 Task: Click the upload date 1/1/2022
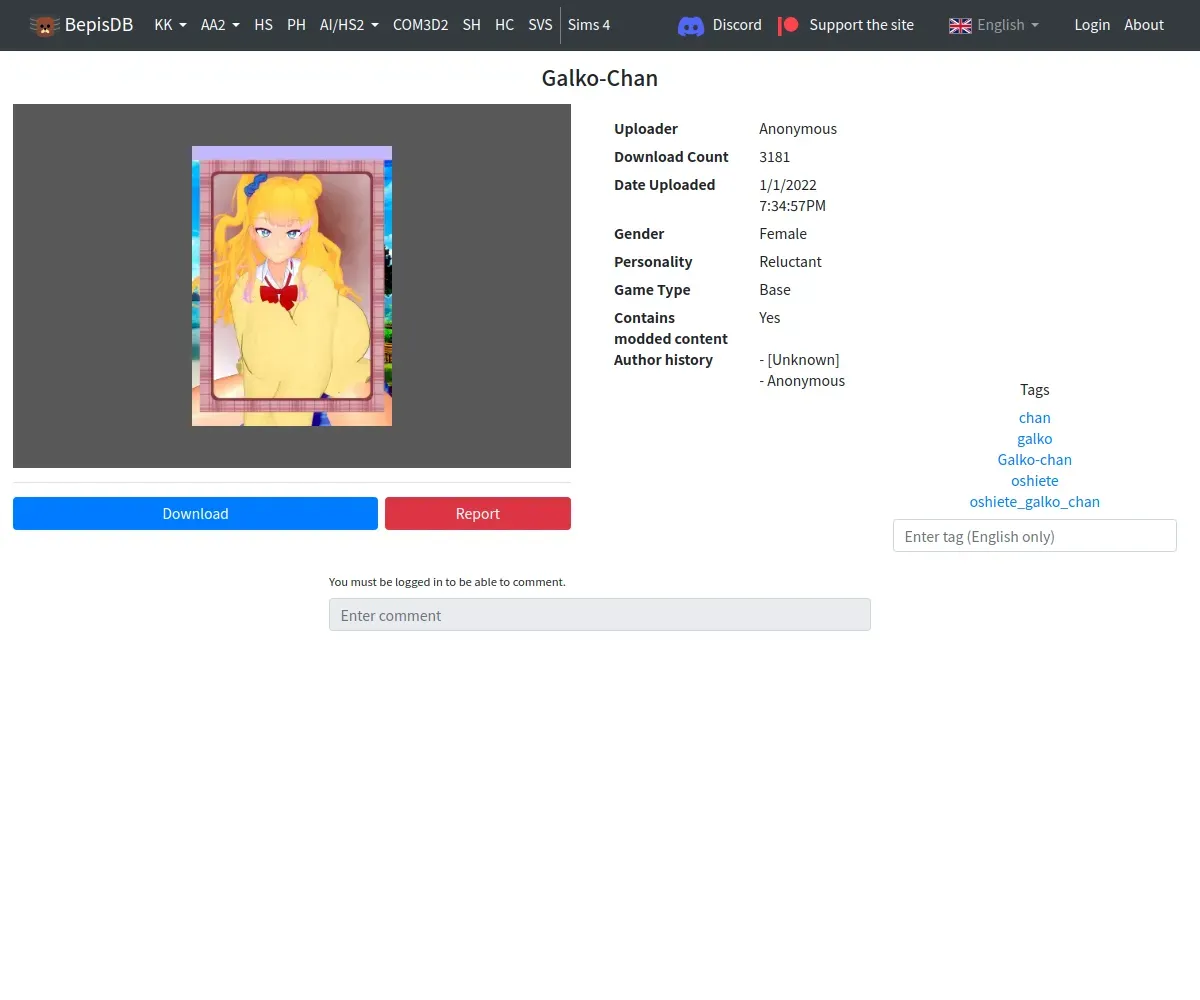click(x=788, y=185)
